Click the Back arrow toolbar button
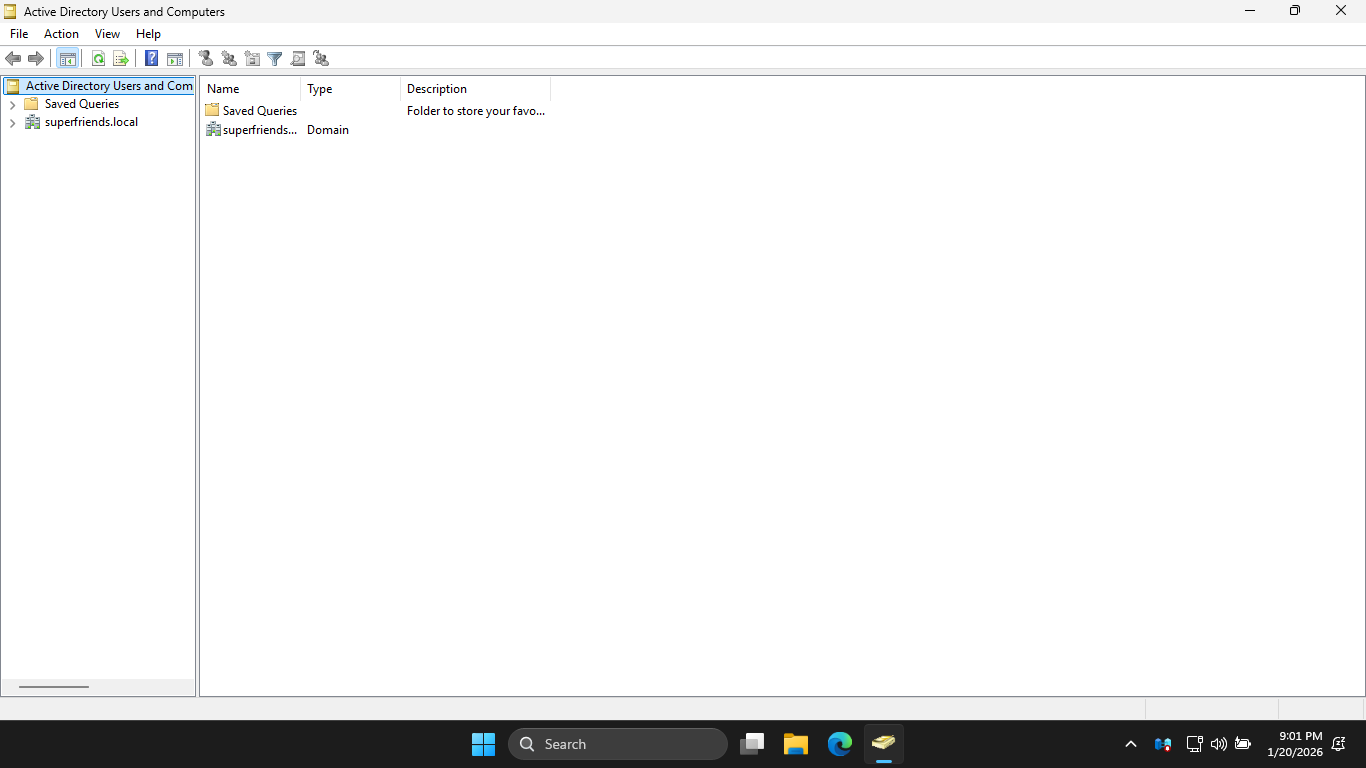The width and height of the screenshot is (1366, 768). [13, 59]
